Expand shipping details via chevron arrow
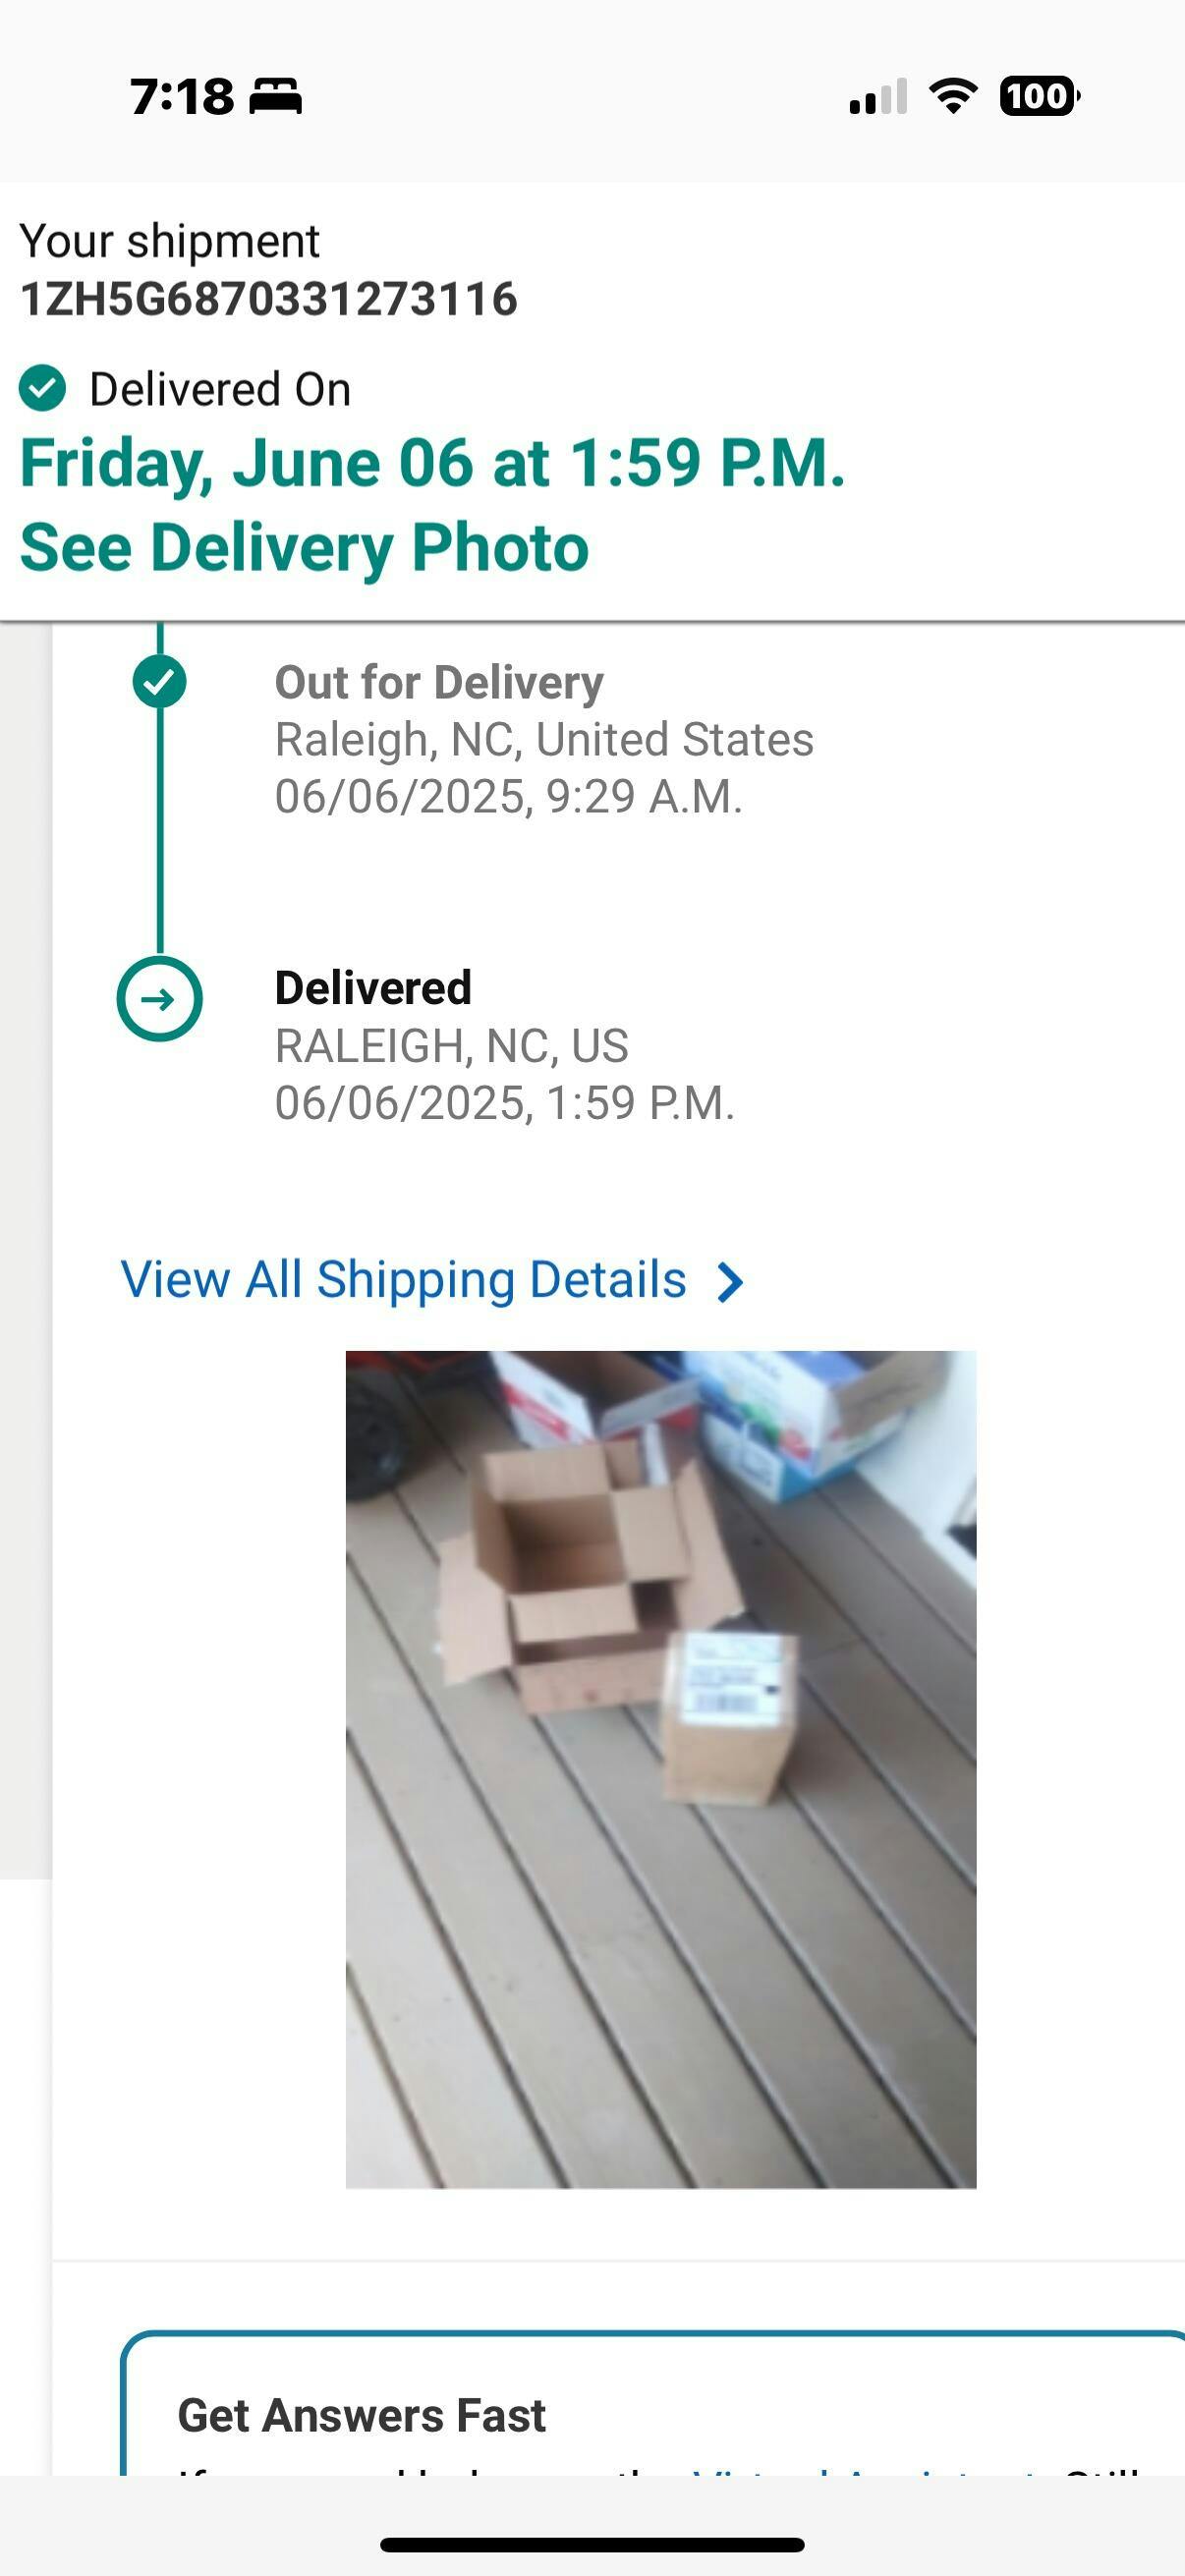Image resolution: width=1185 pixels, height=2576 pixels. pos(731,1282)
